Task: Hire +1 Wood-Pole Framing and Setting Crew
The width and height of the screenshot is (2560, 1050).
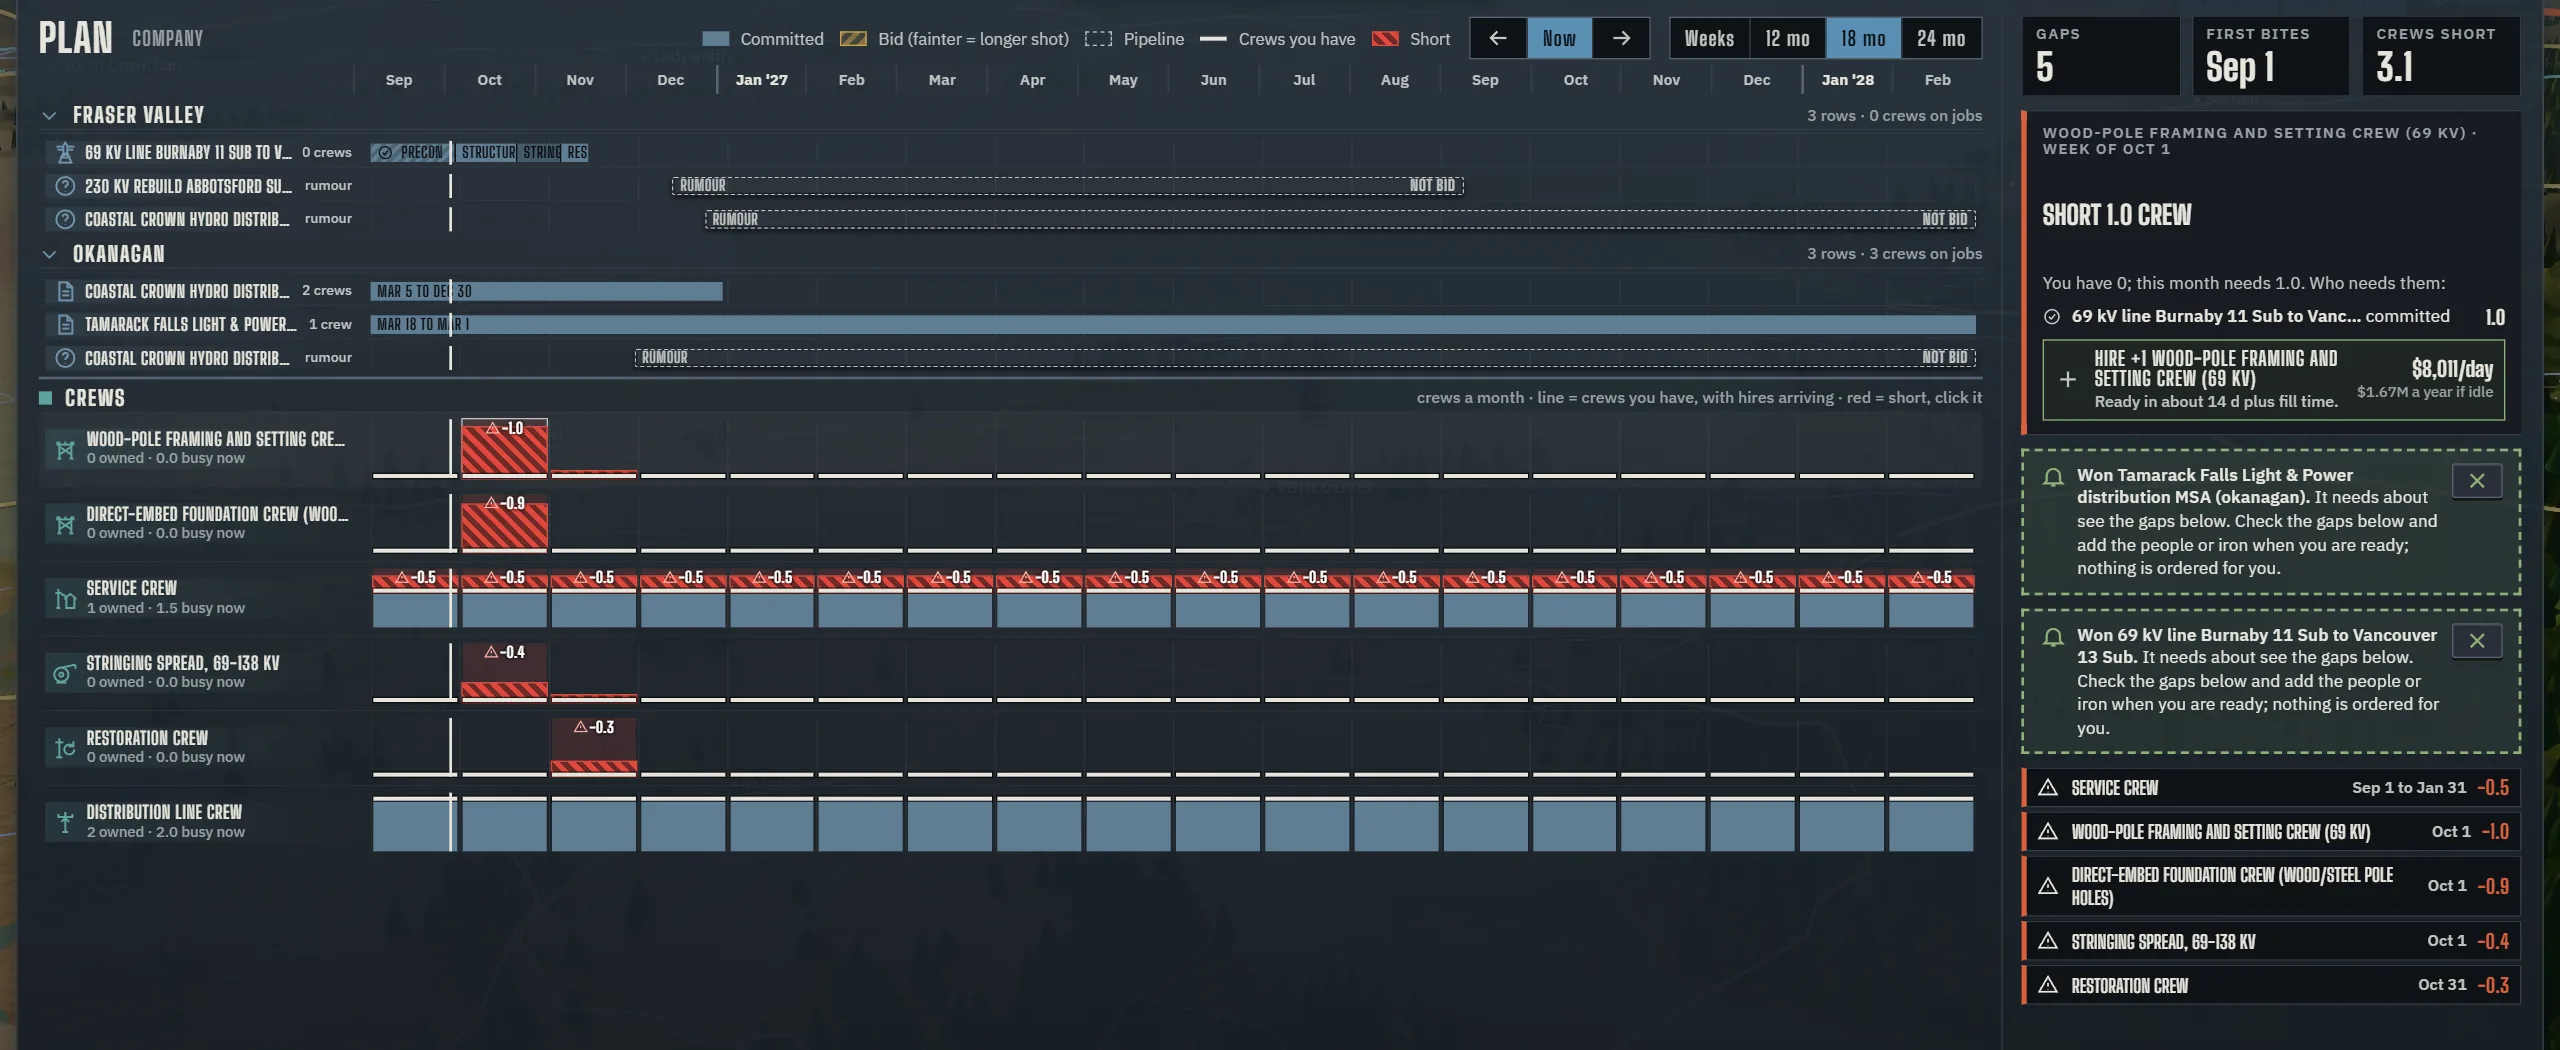Action: (x=2273, y=380)
